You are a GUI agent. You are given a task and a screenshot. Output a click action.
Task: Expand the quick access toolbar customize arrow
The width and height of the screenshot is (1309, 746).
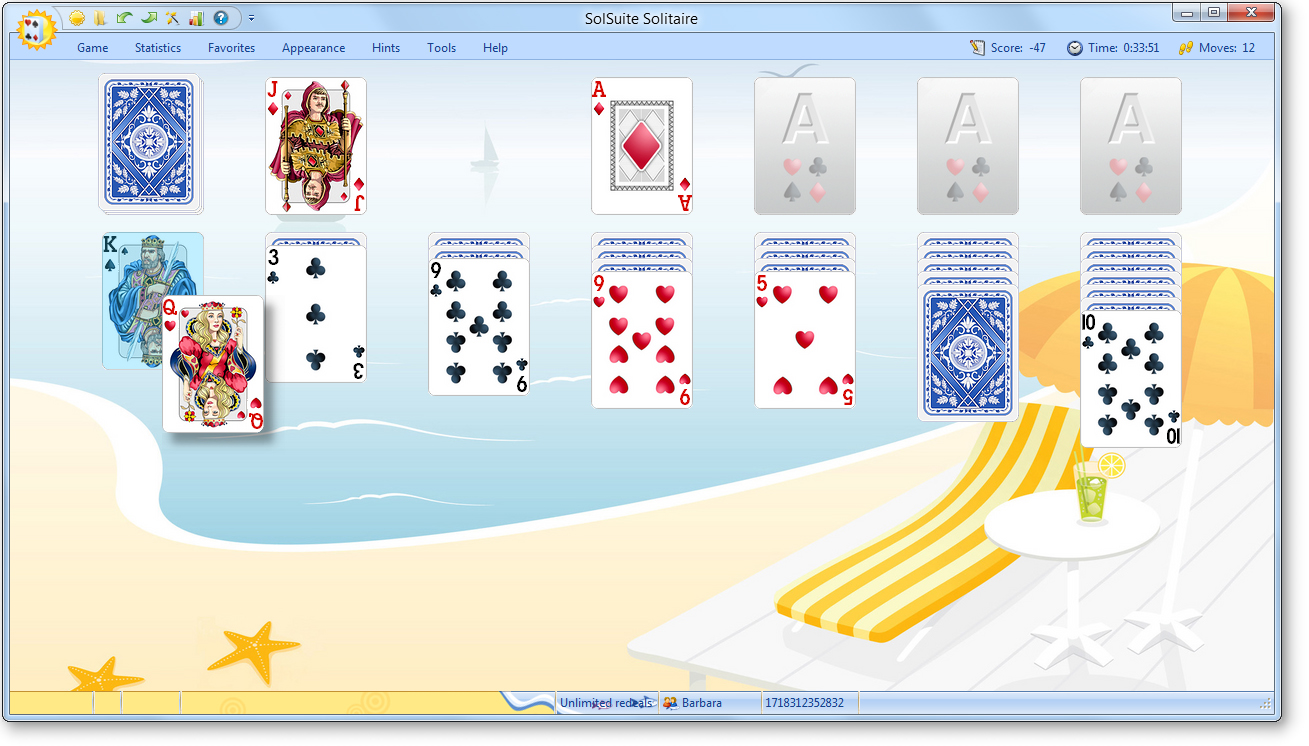click(x=251, y=18)
